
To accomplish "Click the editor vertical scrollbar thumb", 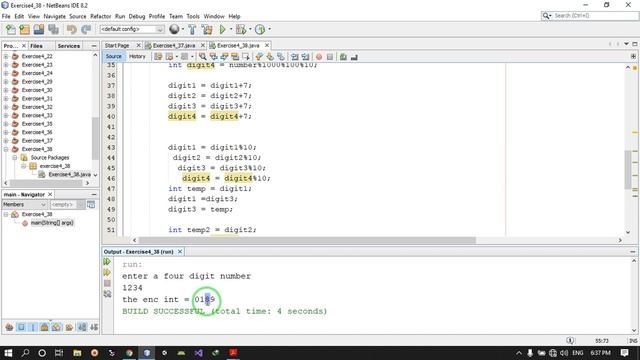I will pyautogui.click(x=628, y=170).
